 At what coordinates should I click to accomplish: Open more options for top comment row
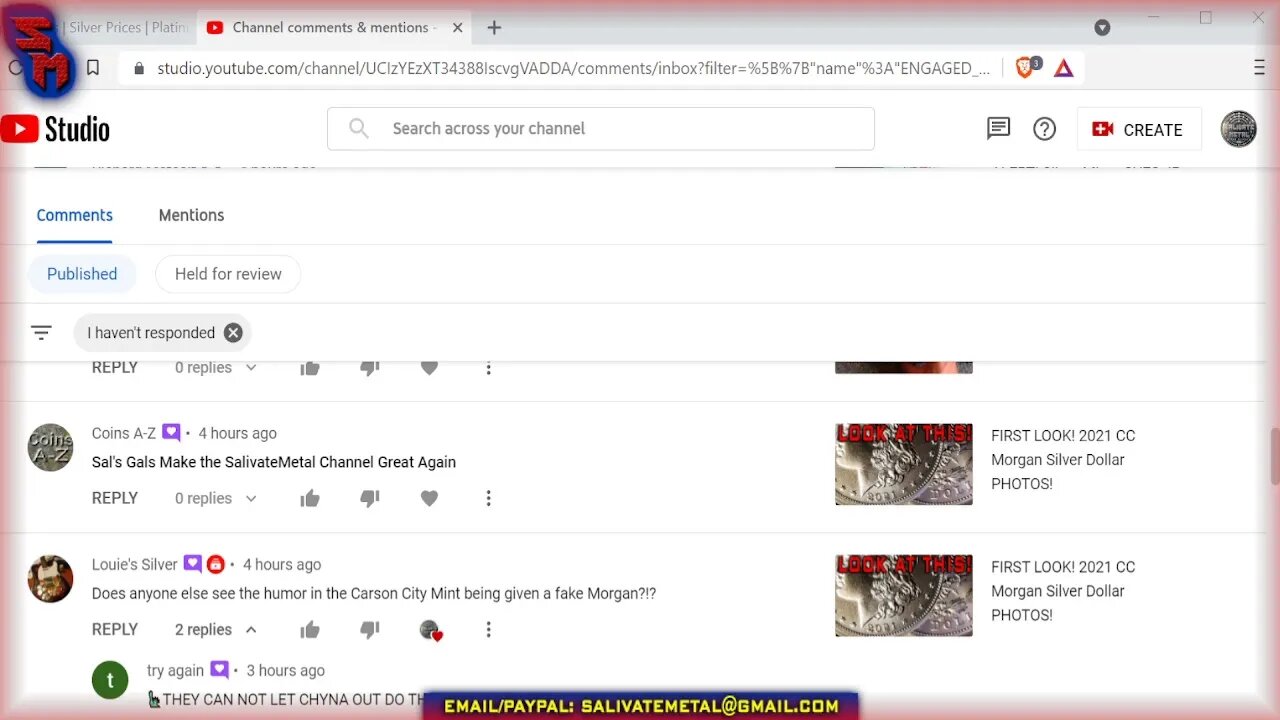488,368
